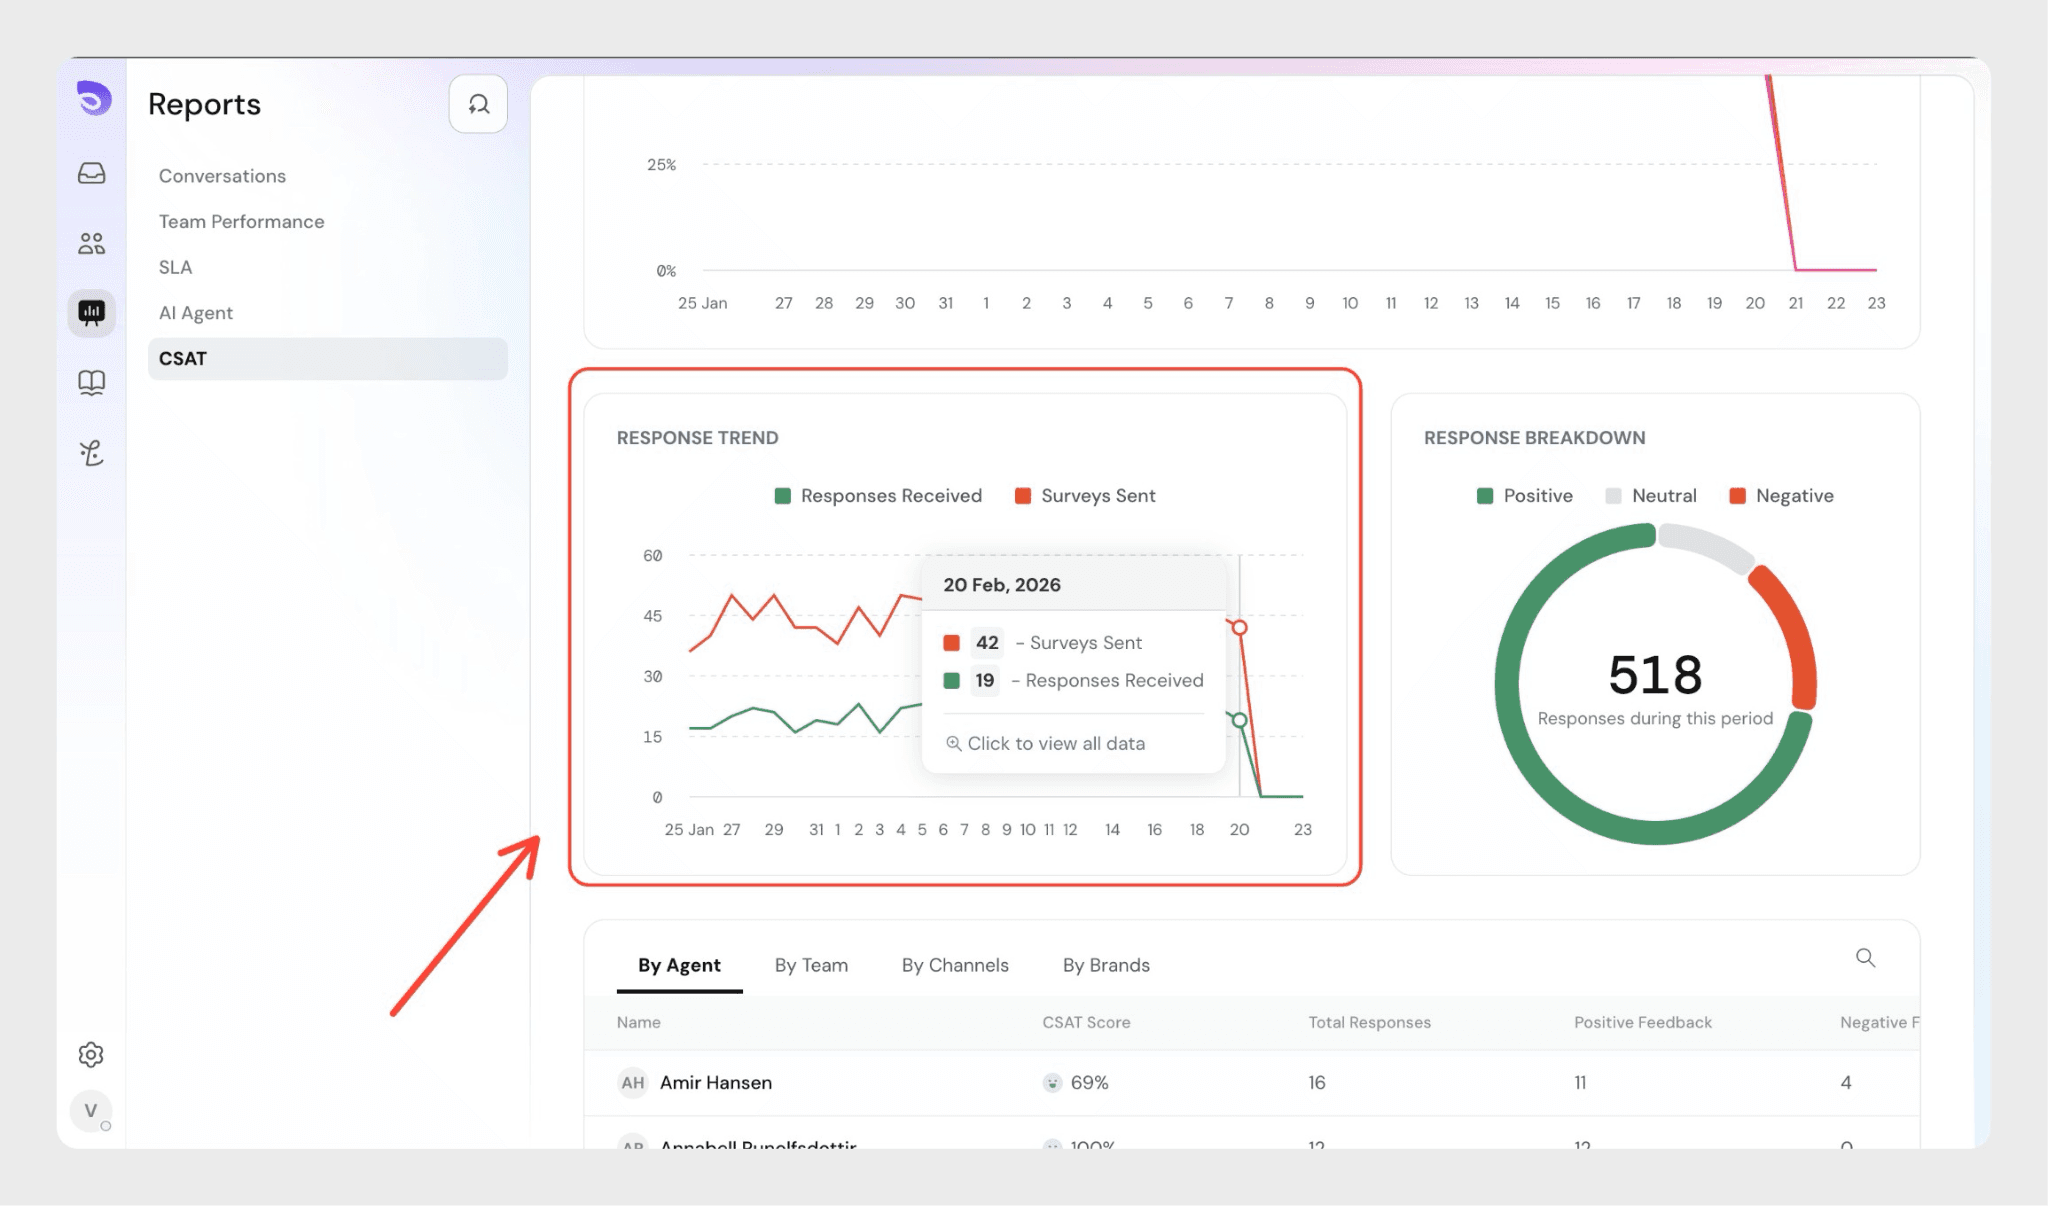Select the reports chart icon
The image size is (2048, 1206).
click(x=92, y=313)
